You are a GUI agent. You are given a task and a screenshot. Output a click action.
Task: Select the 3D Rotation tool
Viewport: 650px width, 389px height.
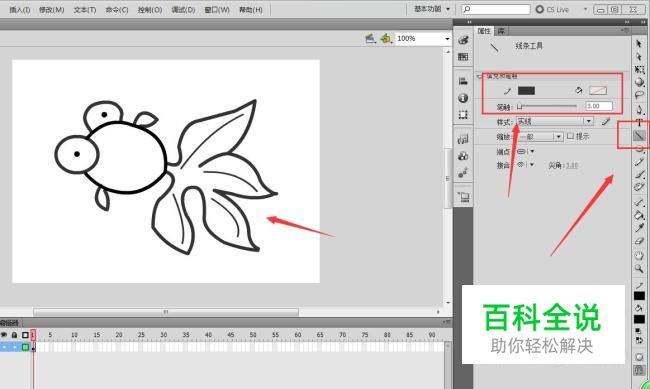coord(639,82)
